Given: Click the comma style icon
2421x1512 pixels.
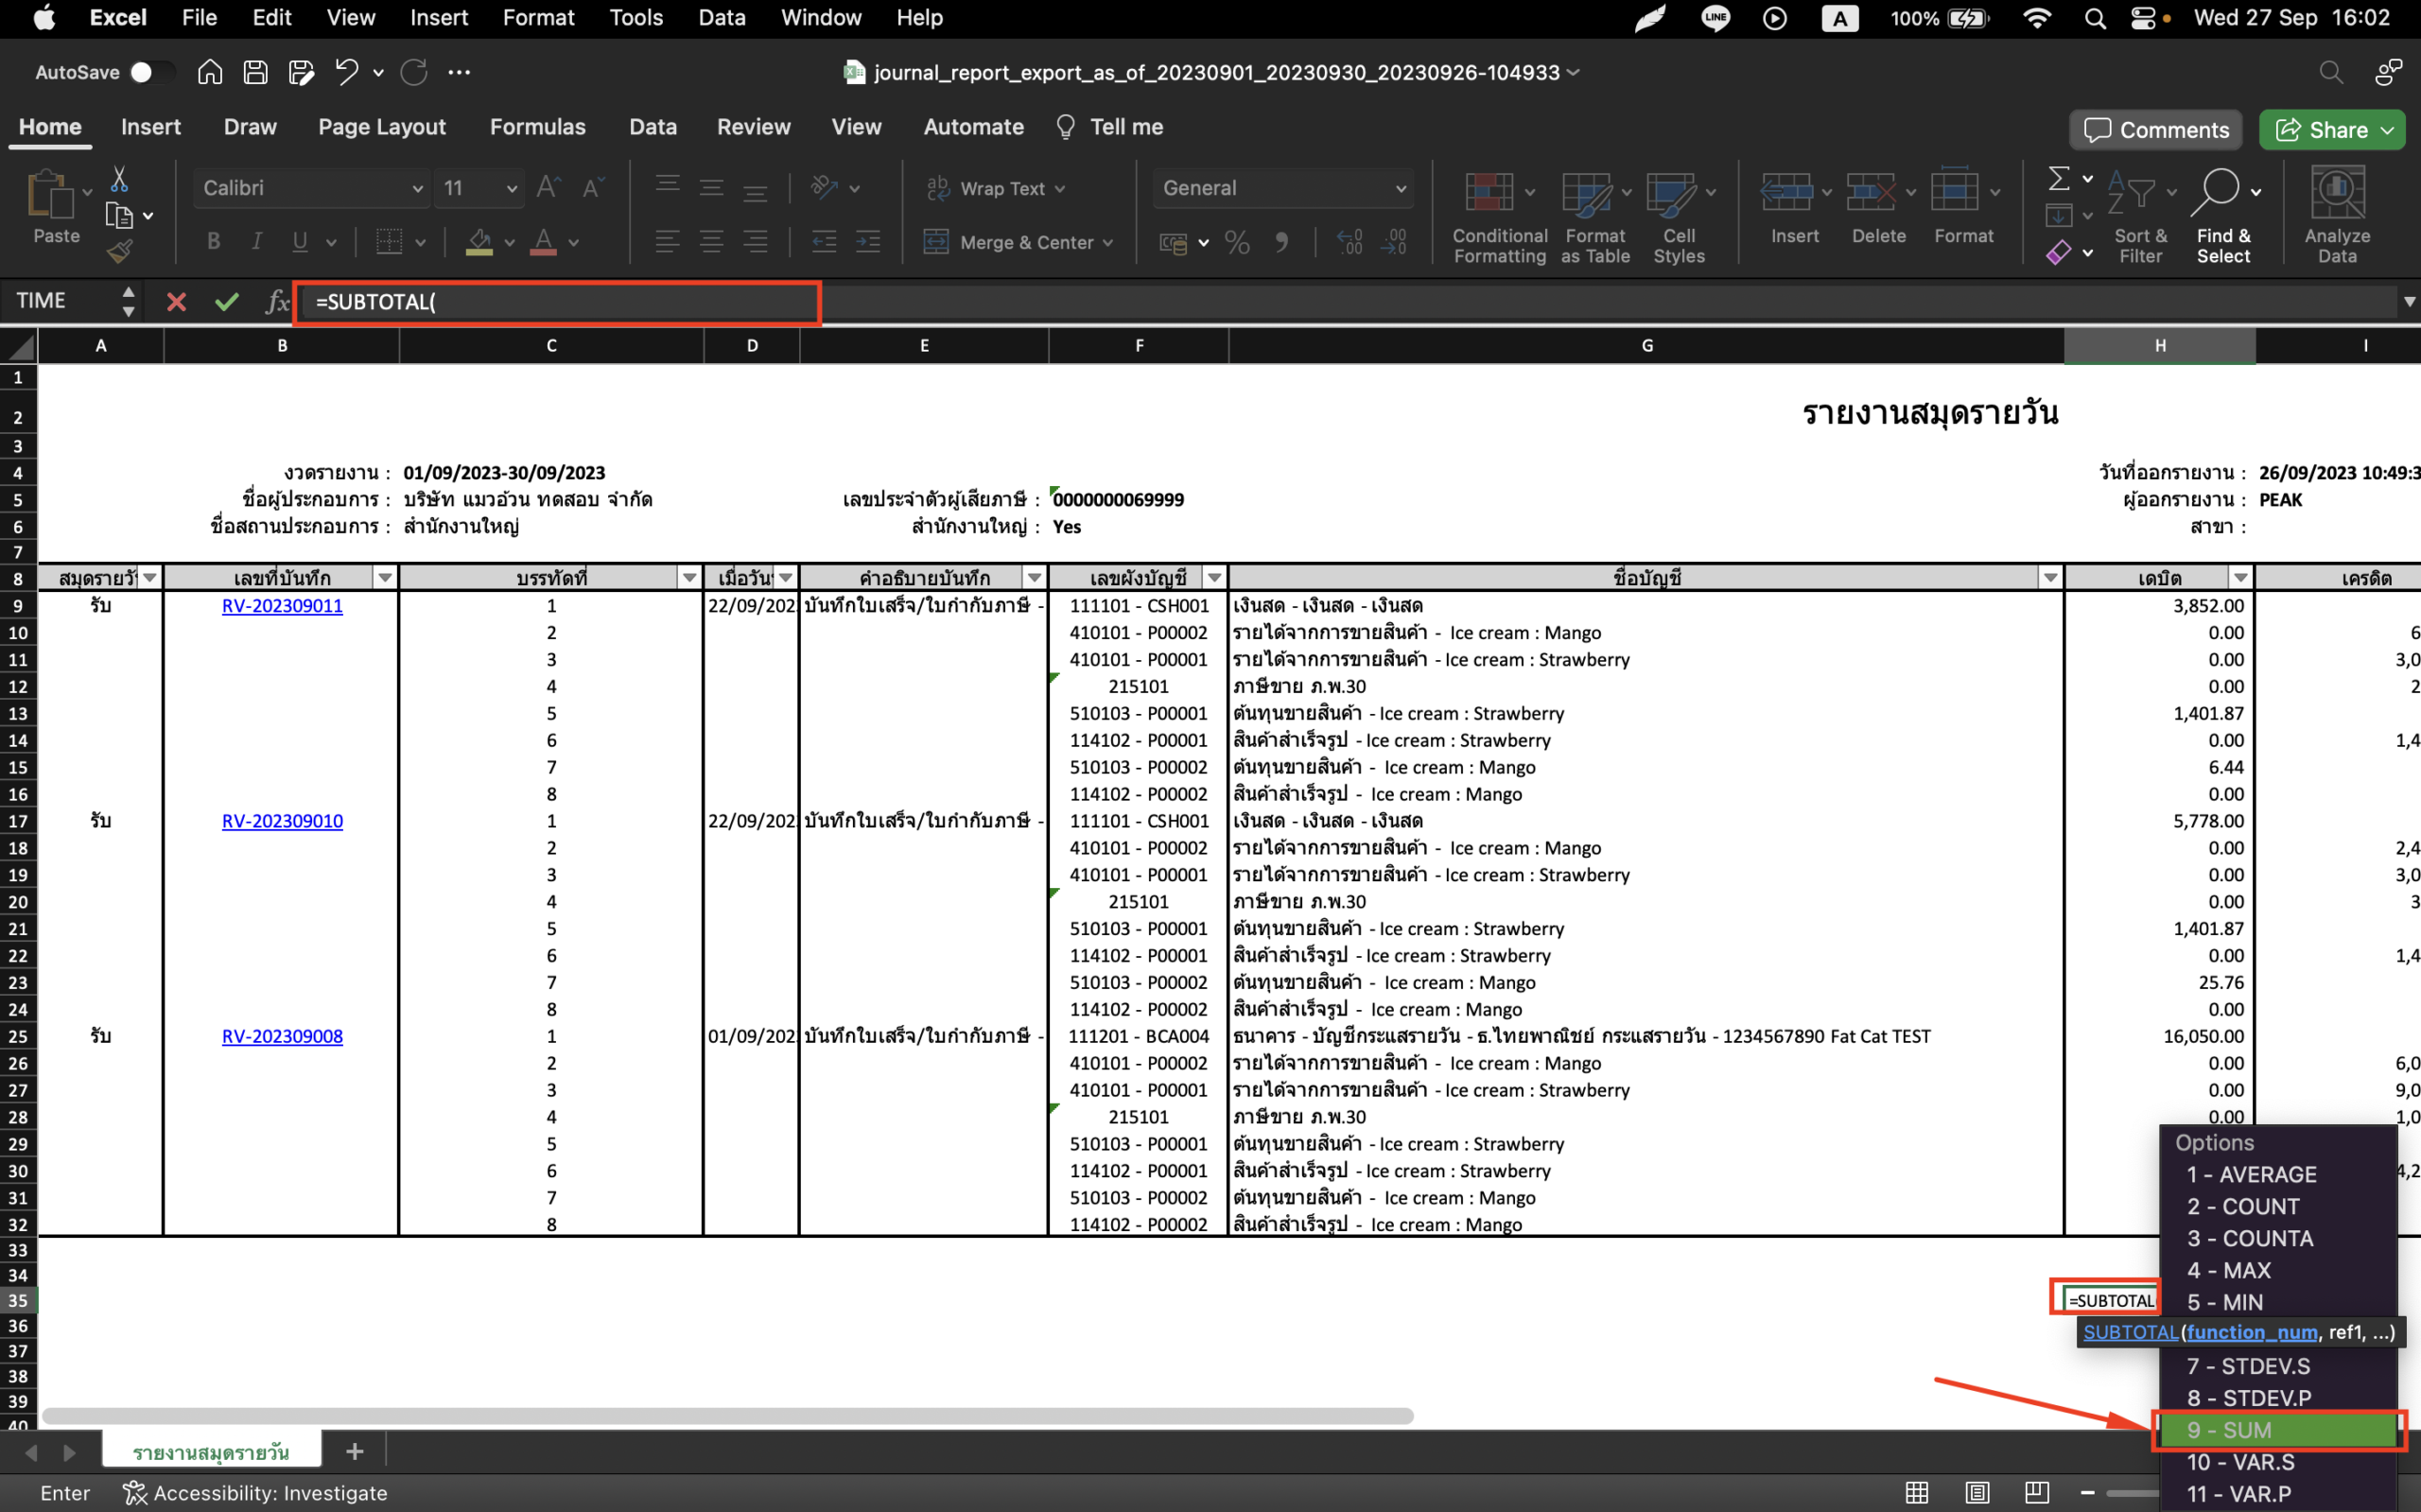Looking at the screenshot, I should coord(1282,242).
